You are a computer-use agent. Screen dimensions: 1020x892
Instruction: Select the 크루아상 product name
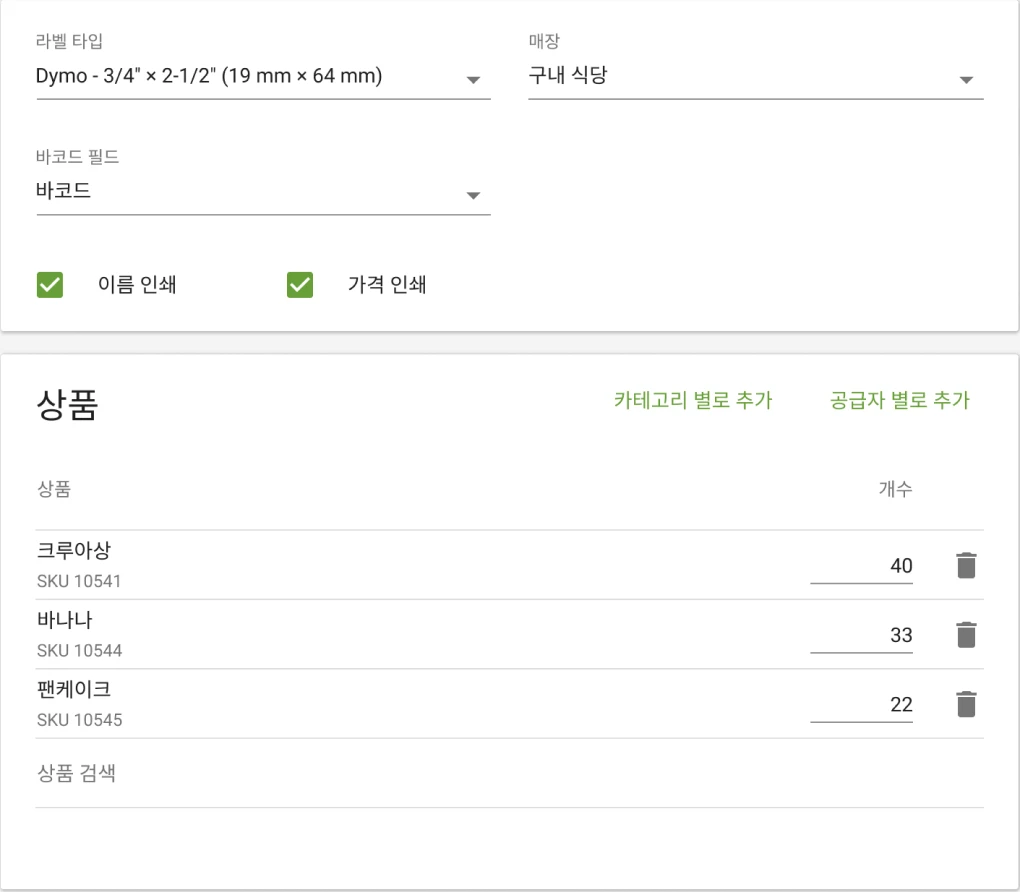[x=74, y=551]
